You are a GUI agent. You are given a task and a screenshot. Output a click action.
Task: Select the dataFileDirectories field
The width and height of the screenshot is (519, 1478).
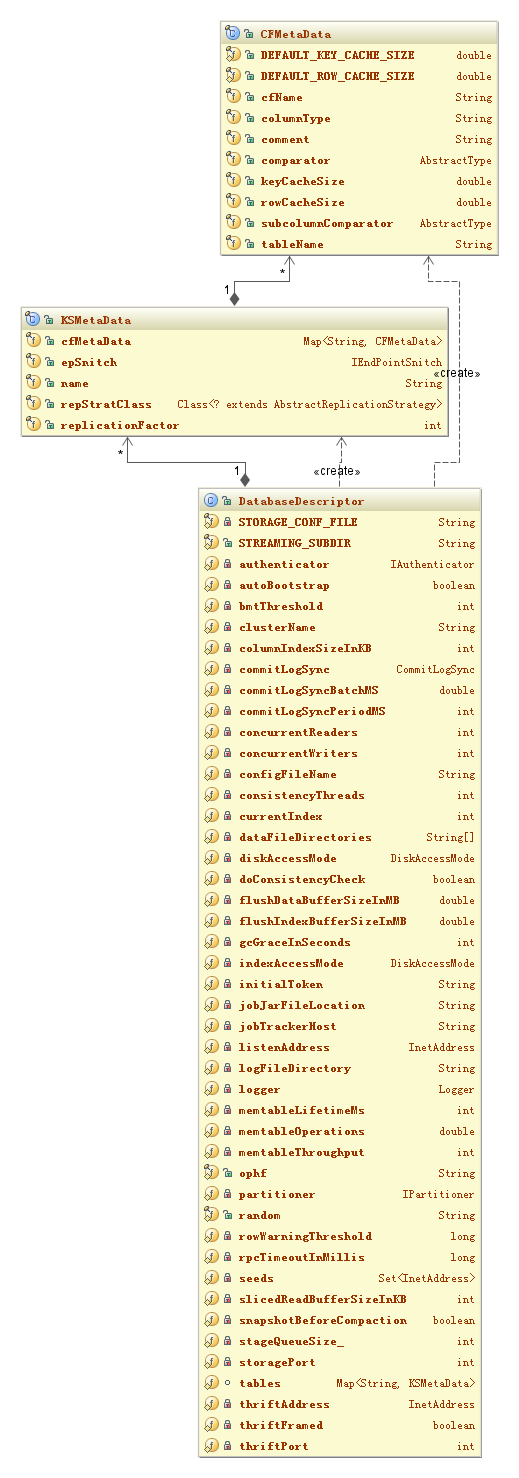[340, 837]
